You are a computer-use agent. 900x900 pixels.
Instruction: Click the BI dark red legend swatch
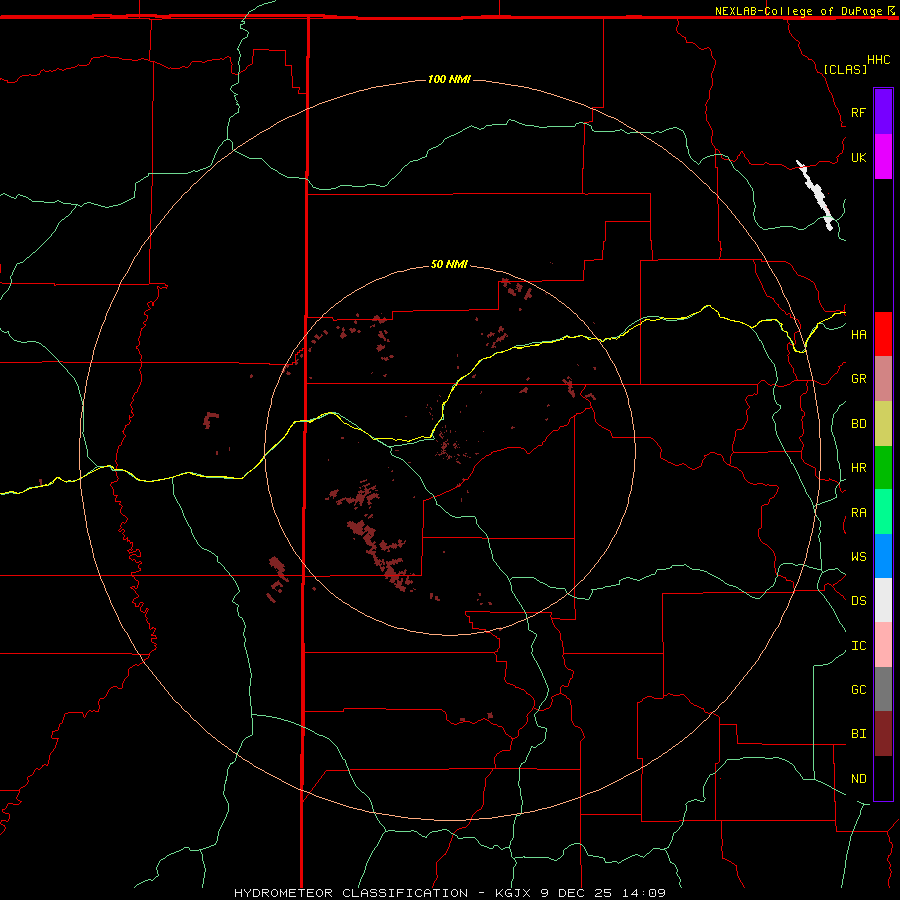click(883, 734)
